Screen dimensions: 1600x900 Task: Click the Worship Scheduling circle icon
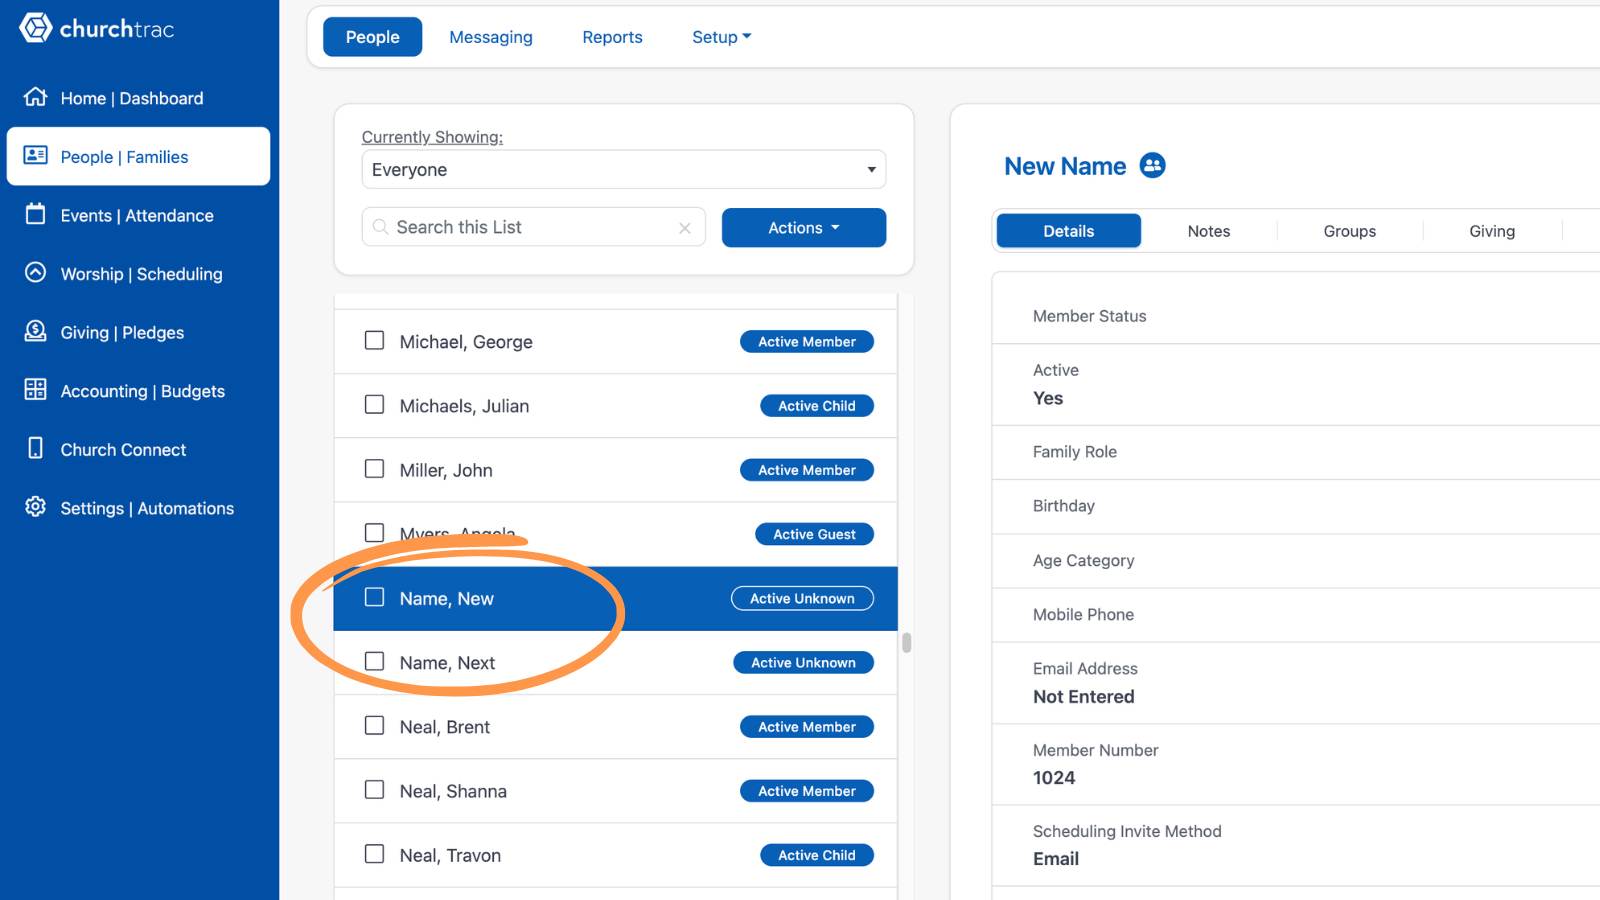[36, 272]
